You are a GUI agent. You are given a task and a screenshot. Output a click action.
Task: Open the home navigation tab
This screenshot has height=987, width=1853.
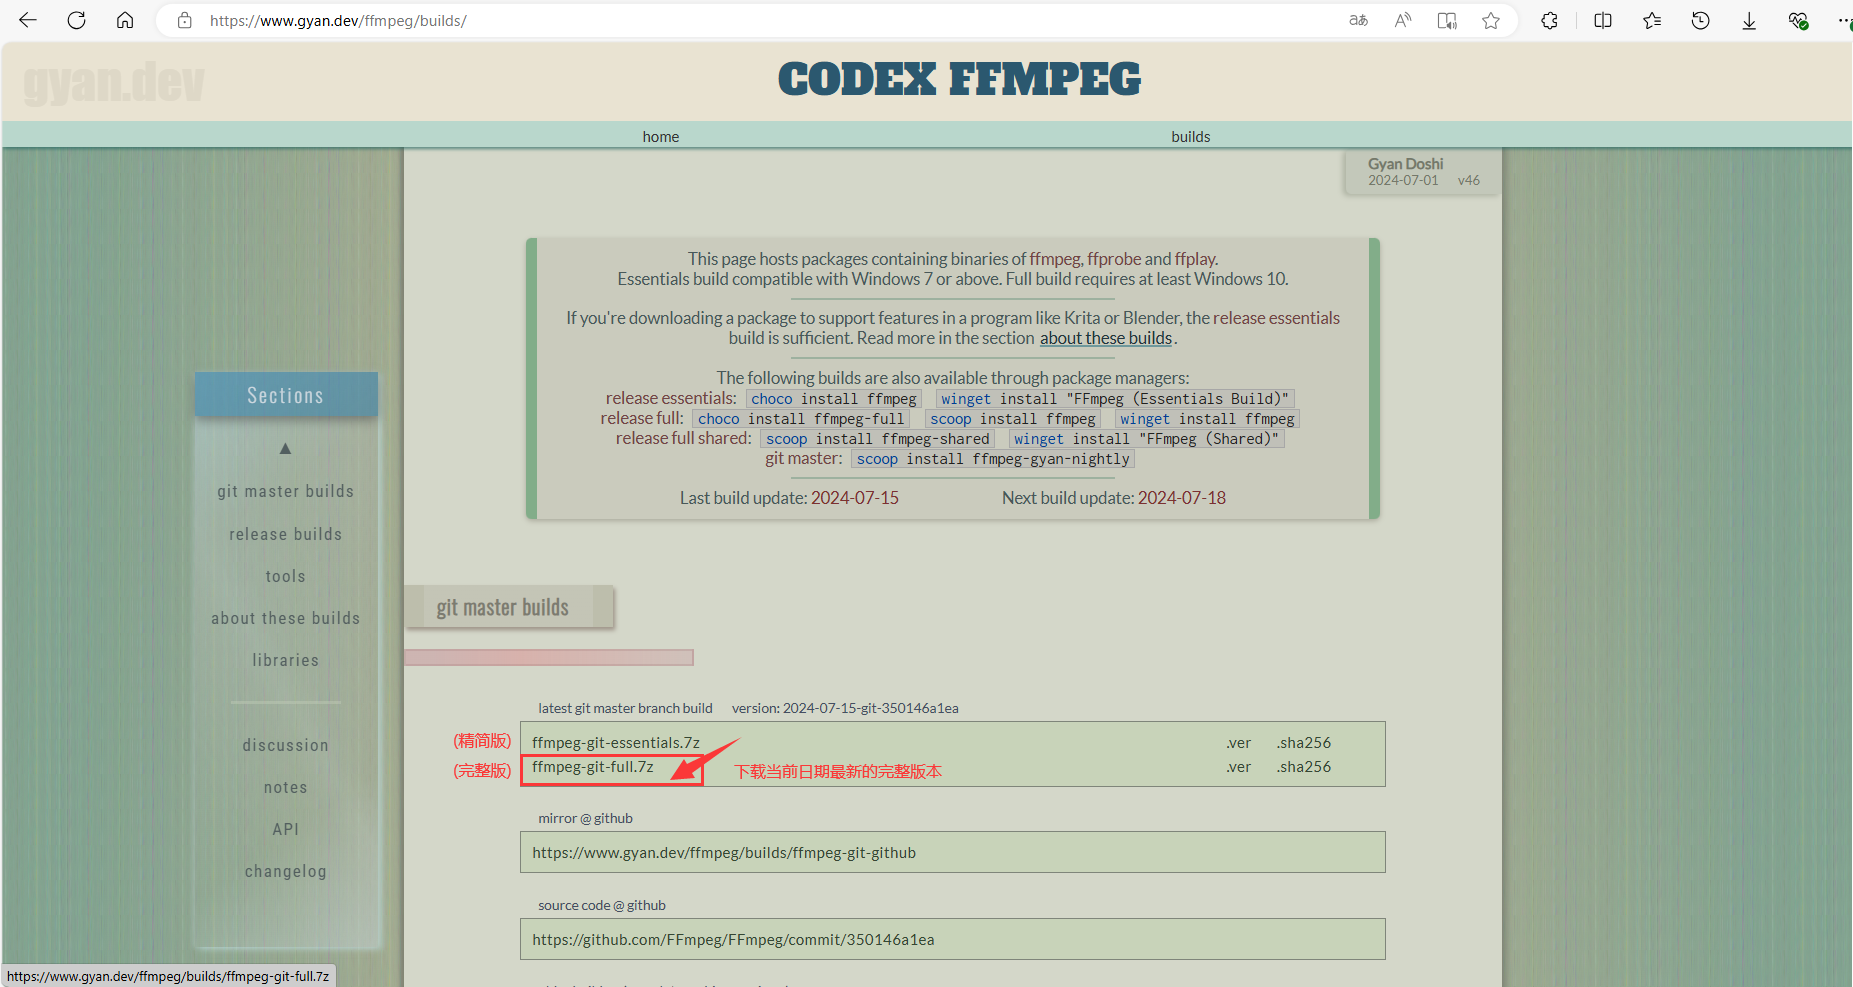(x=661, y=136)
